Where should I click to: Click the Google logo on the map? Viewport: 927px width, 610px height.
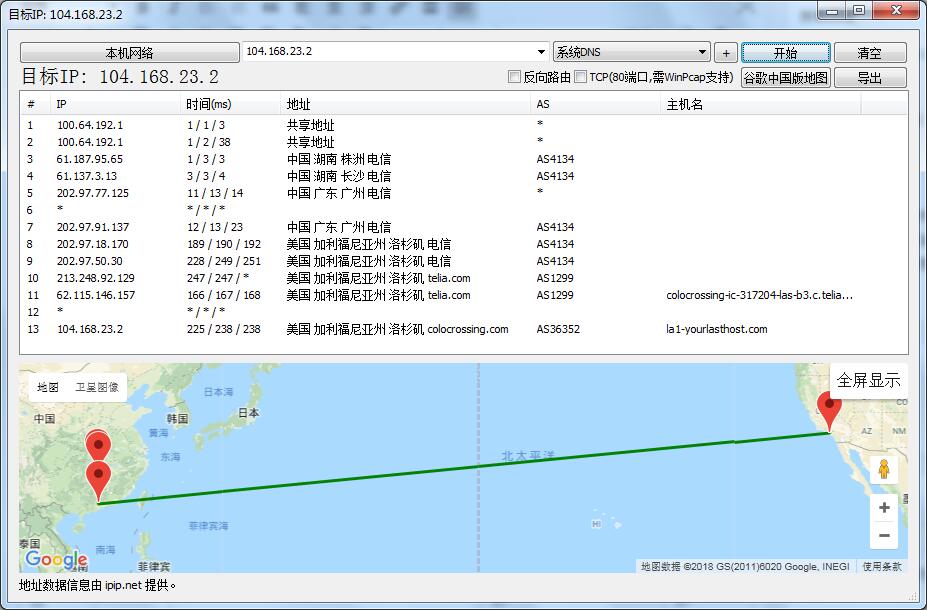tap(58, 557)
